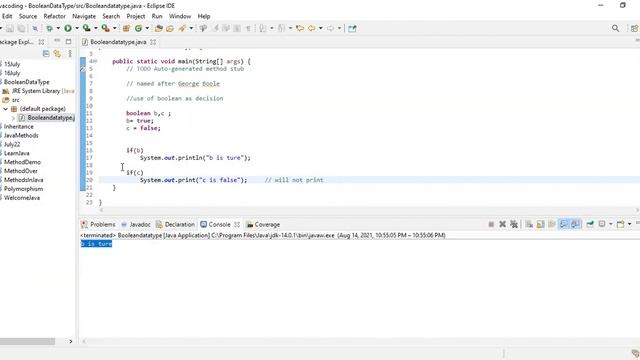Click Package Explorer horizontal scrollbar thumb
640x360 pixels.
[x=27, y=341]
